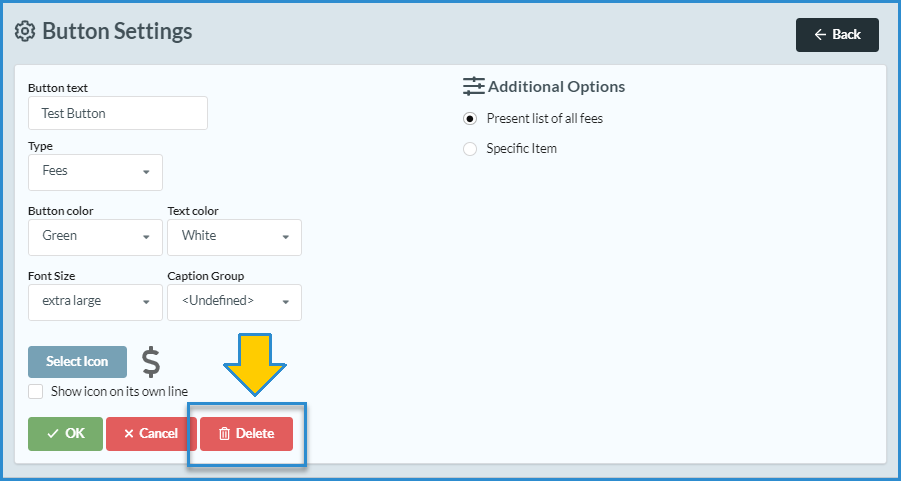
Task: Click the Button text input field
Action: pos(117,114)
